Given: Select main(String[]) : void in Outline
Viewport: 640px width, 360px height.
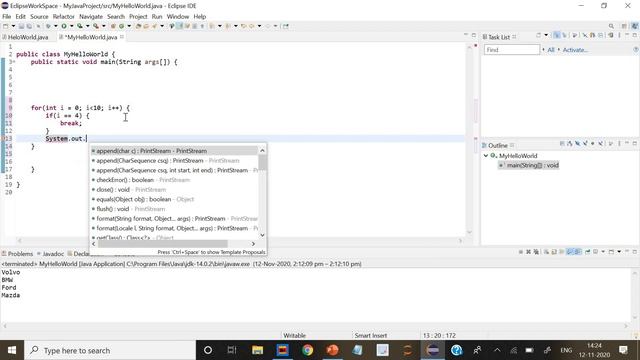Looking at the screenshot, I should point(529,165).
